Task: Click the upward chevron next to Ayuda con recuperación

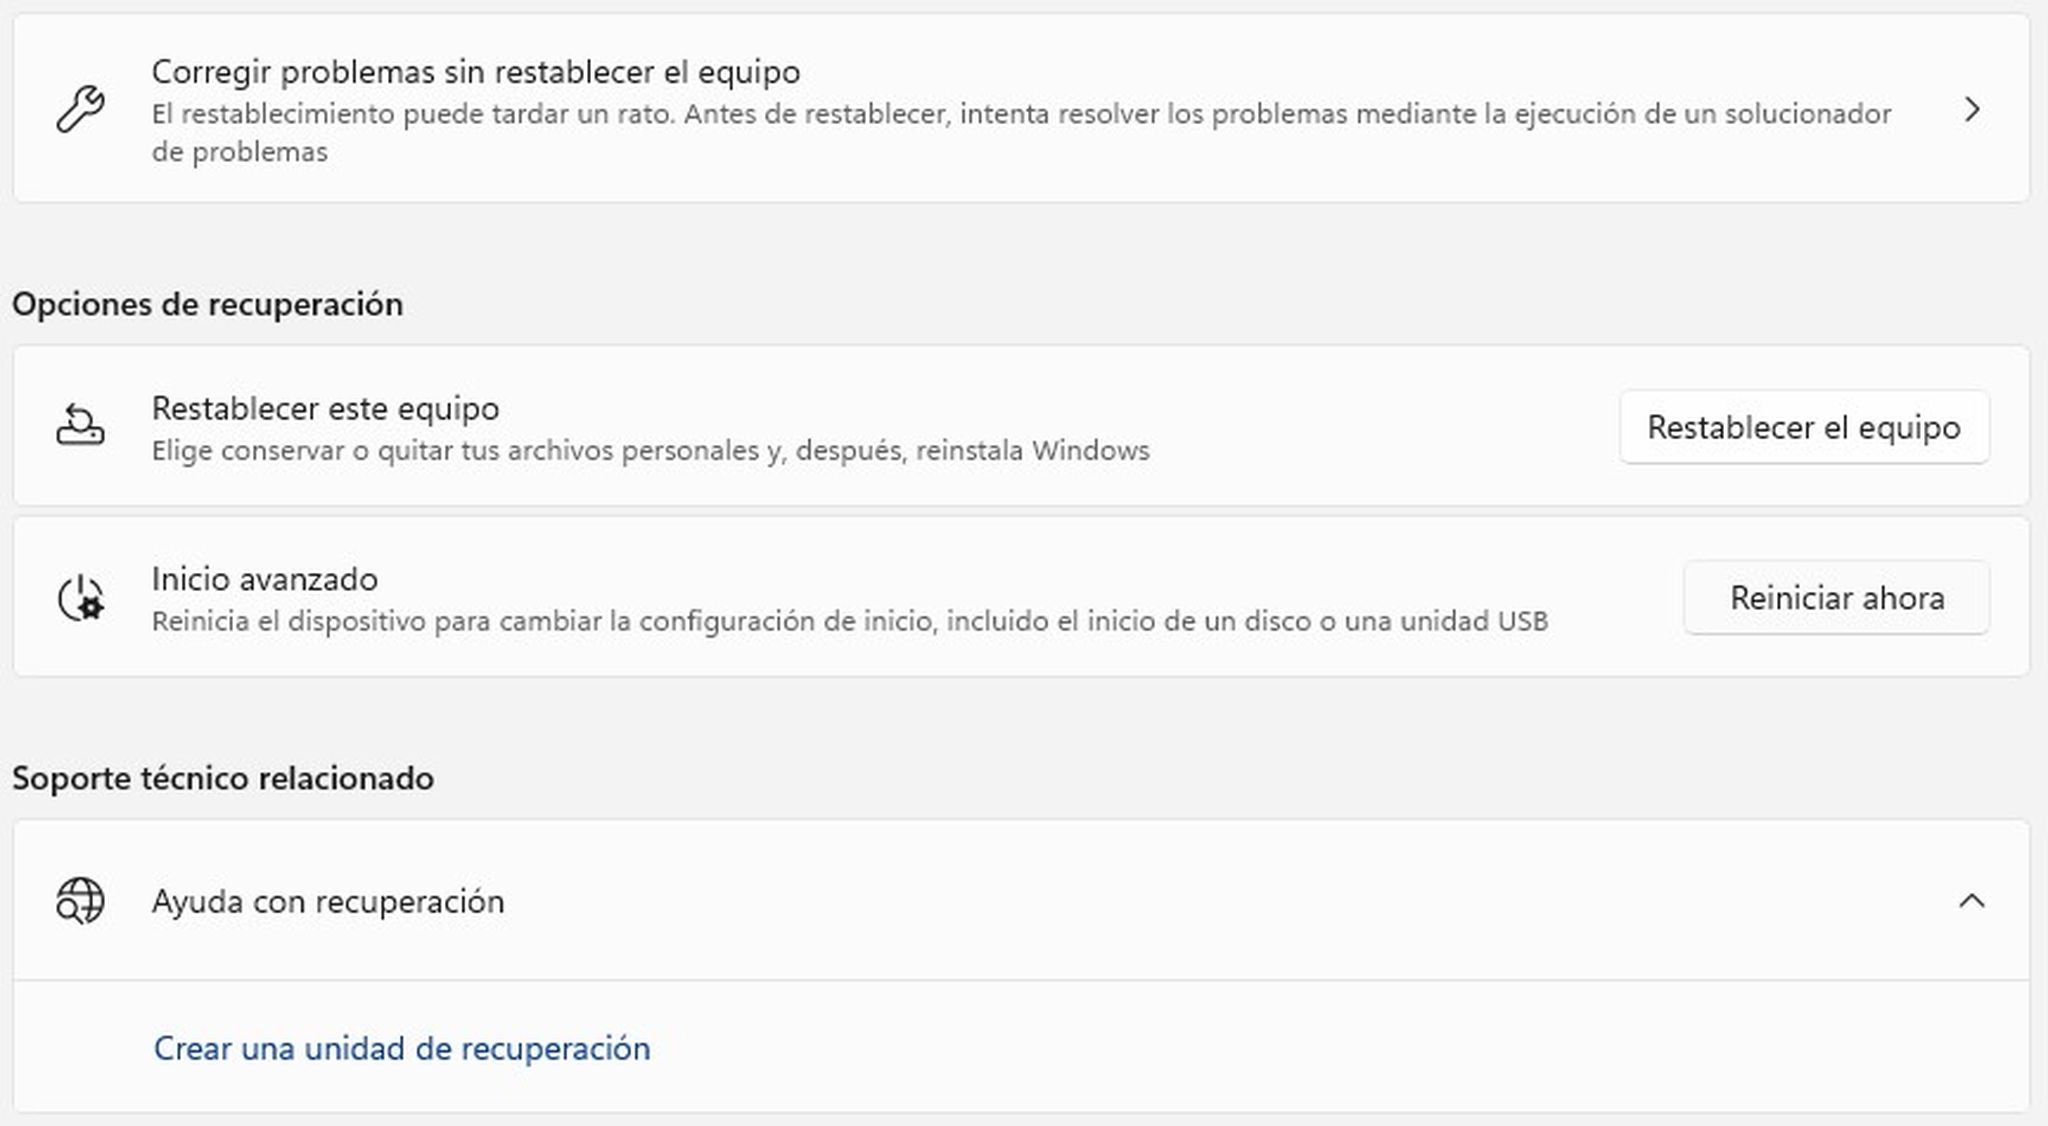Action: coord(1973,900)
